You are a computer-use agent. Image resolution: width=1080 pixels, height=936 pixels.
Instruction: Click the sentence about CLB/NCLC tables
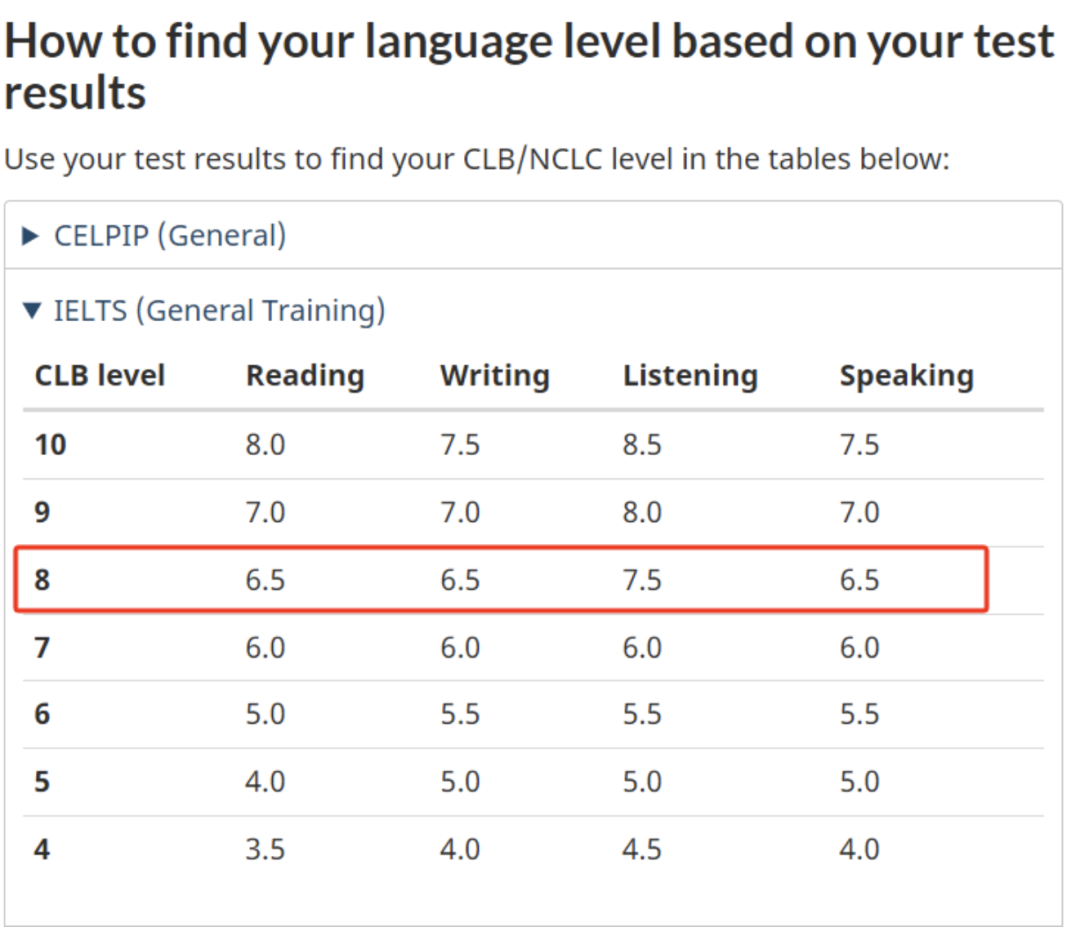point(476,159)
